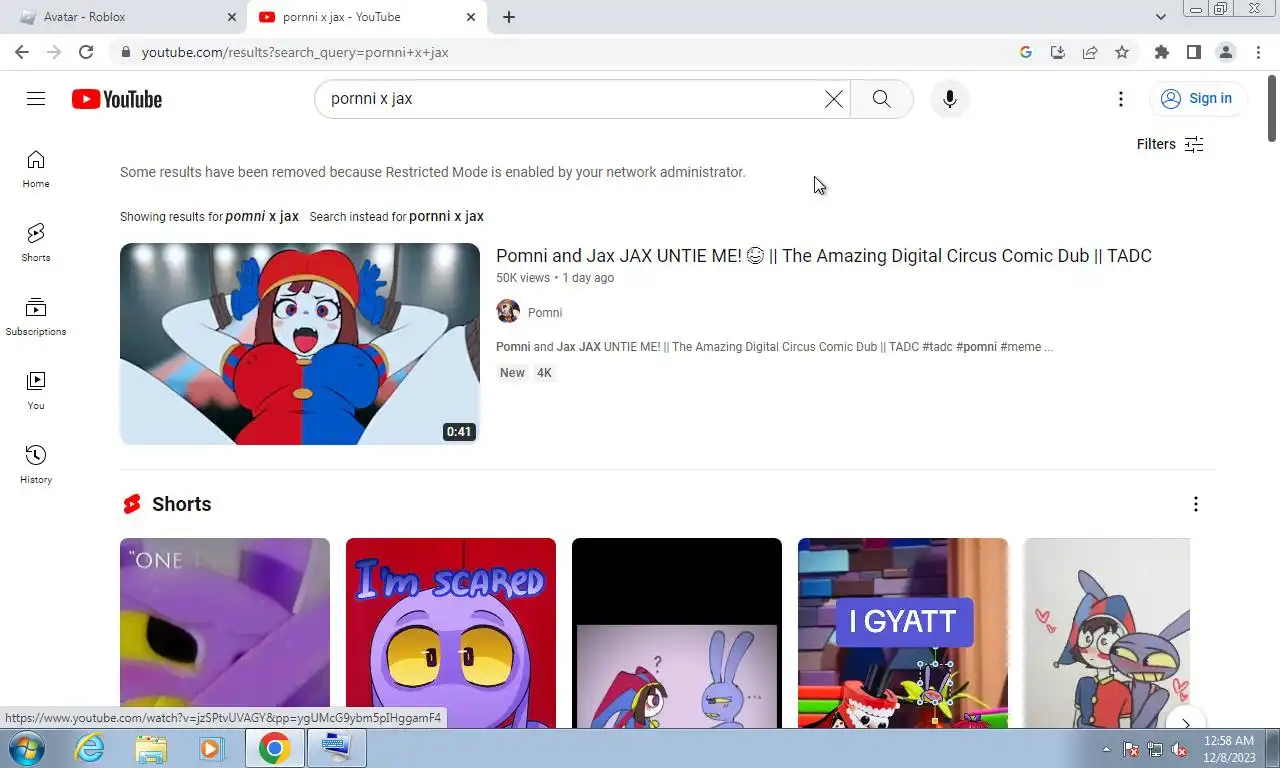Open Subscriptions in the sidebar
Screen dimensions: 1280x768
[x=36, y=317]
